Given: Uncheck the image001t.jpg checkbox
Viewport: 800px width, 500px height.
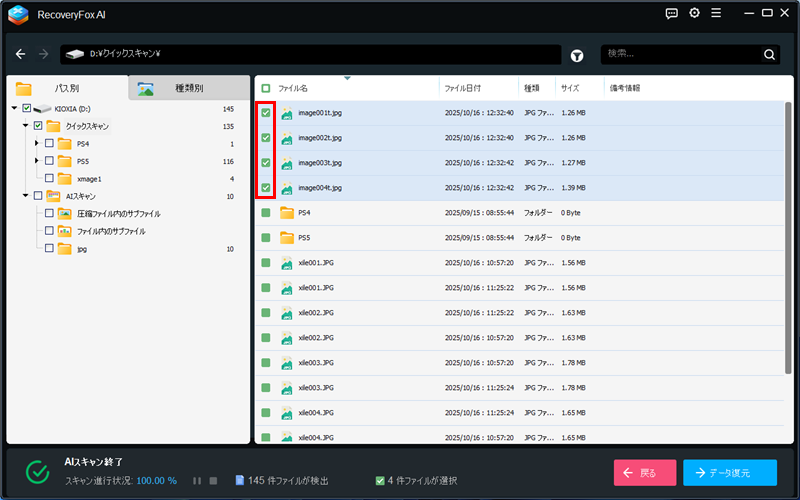Looking at the screenshot, I should click(x=266, y=113).
